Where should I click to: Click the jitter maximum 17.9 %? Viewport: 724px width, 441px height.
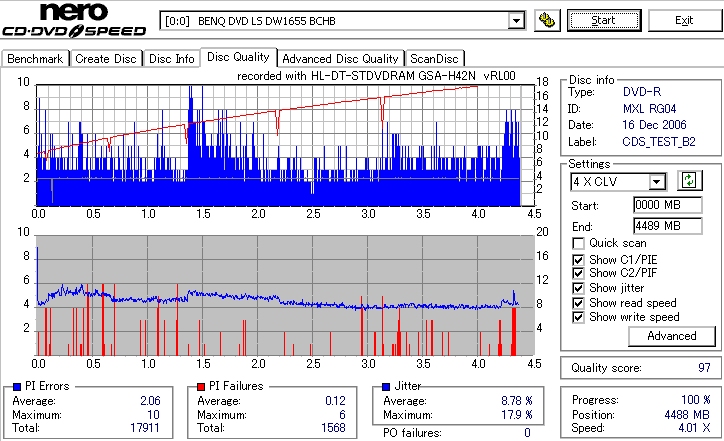[517, 415]
